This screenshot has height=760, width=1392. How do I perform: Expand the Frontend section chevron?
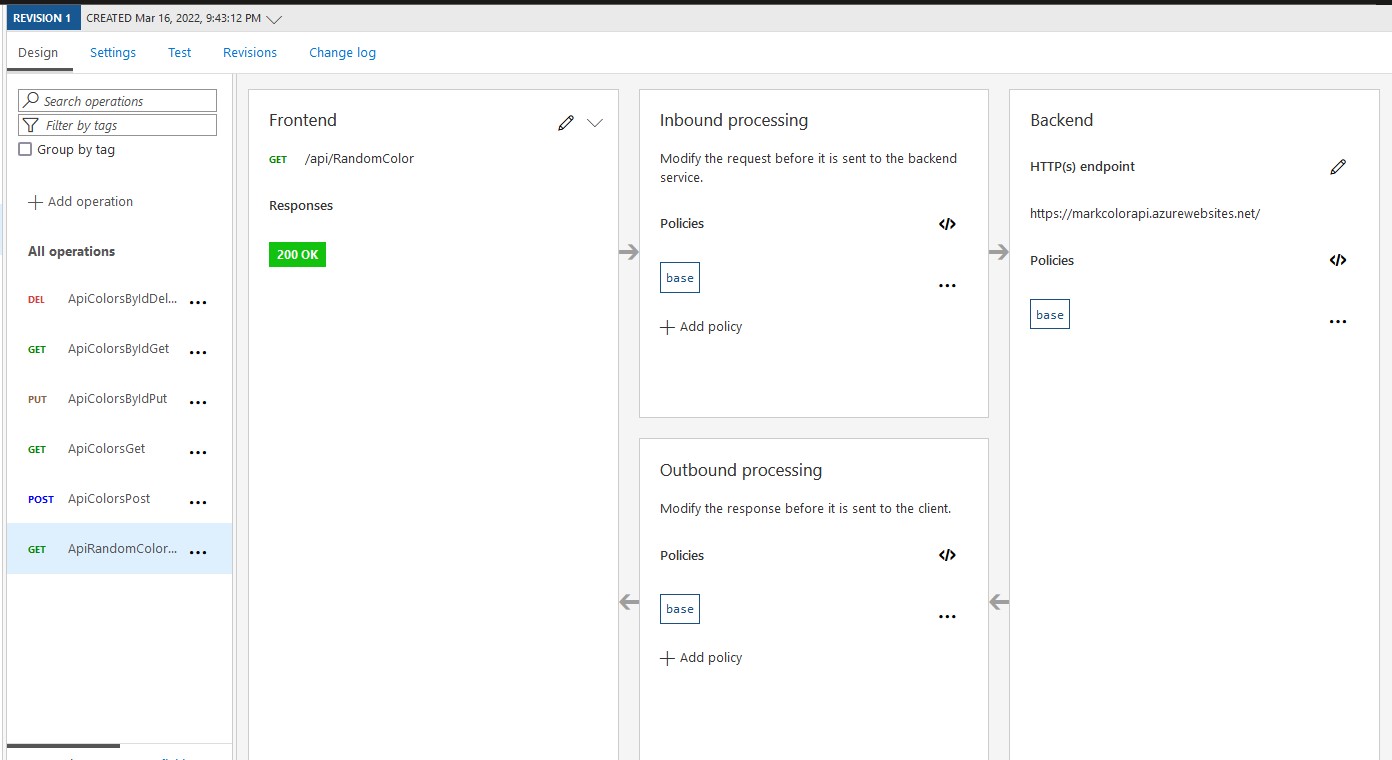tap(595, 123)
